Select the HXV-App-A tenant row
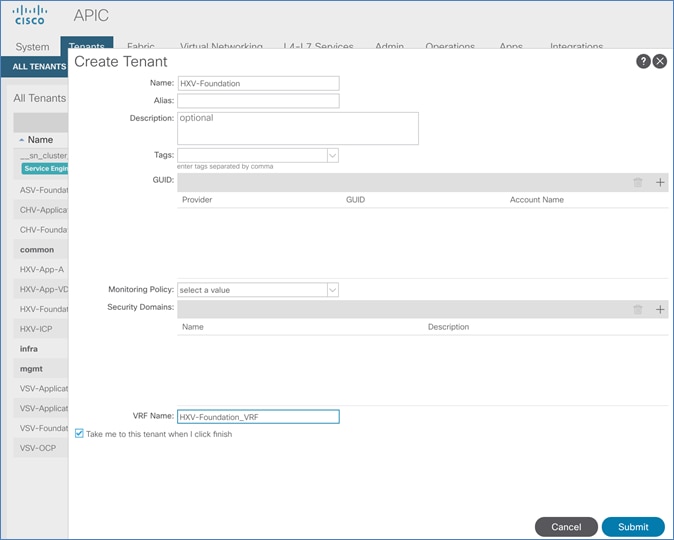 41,270
